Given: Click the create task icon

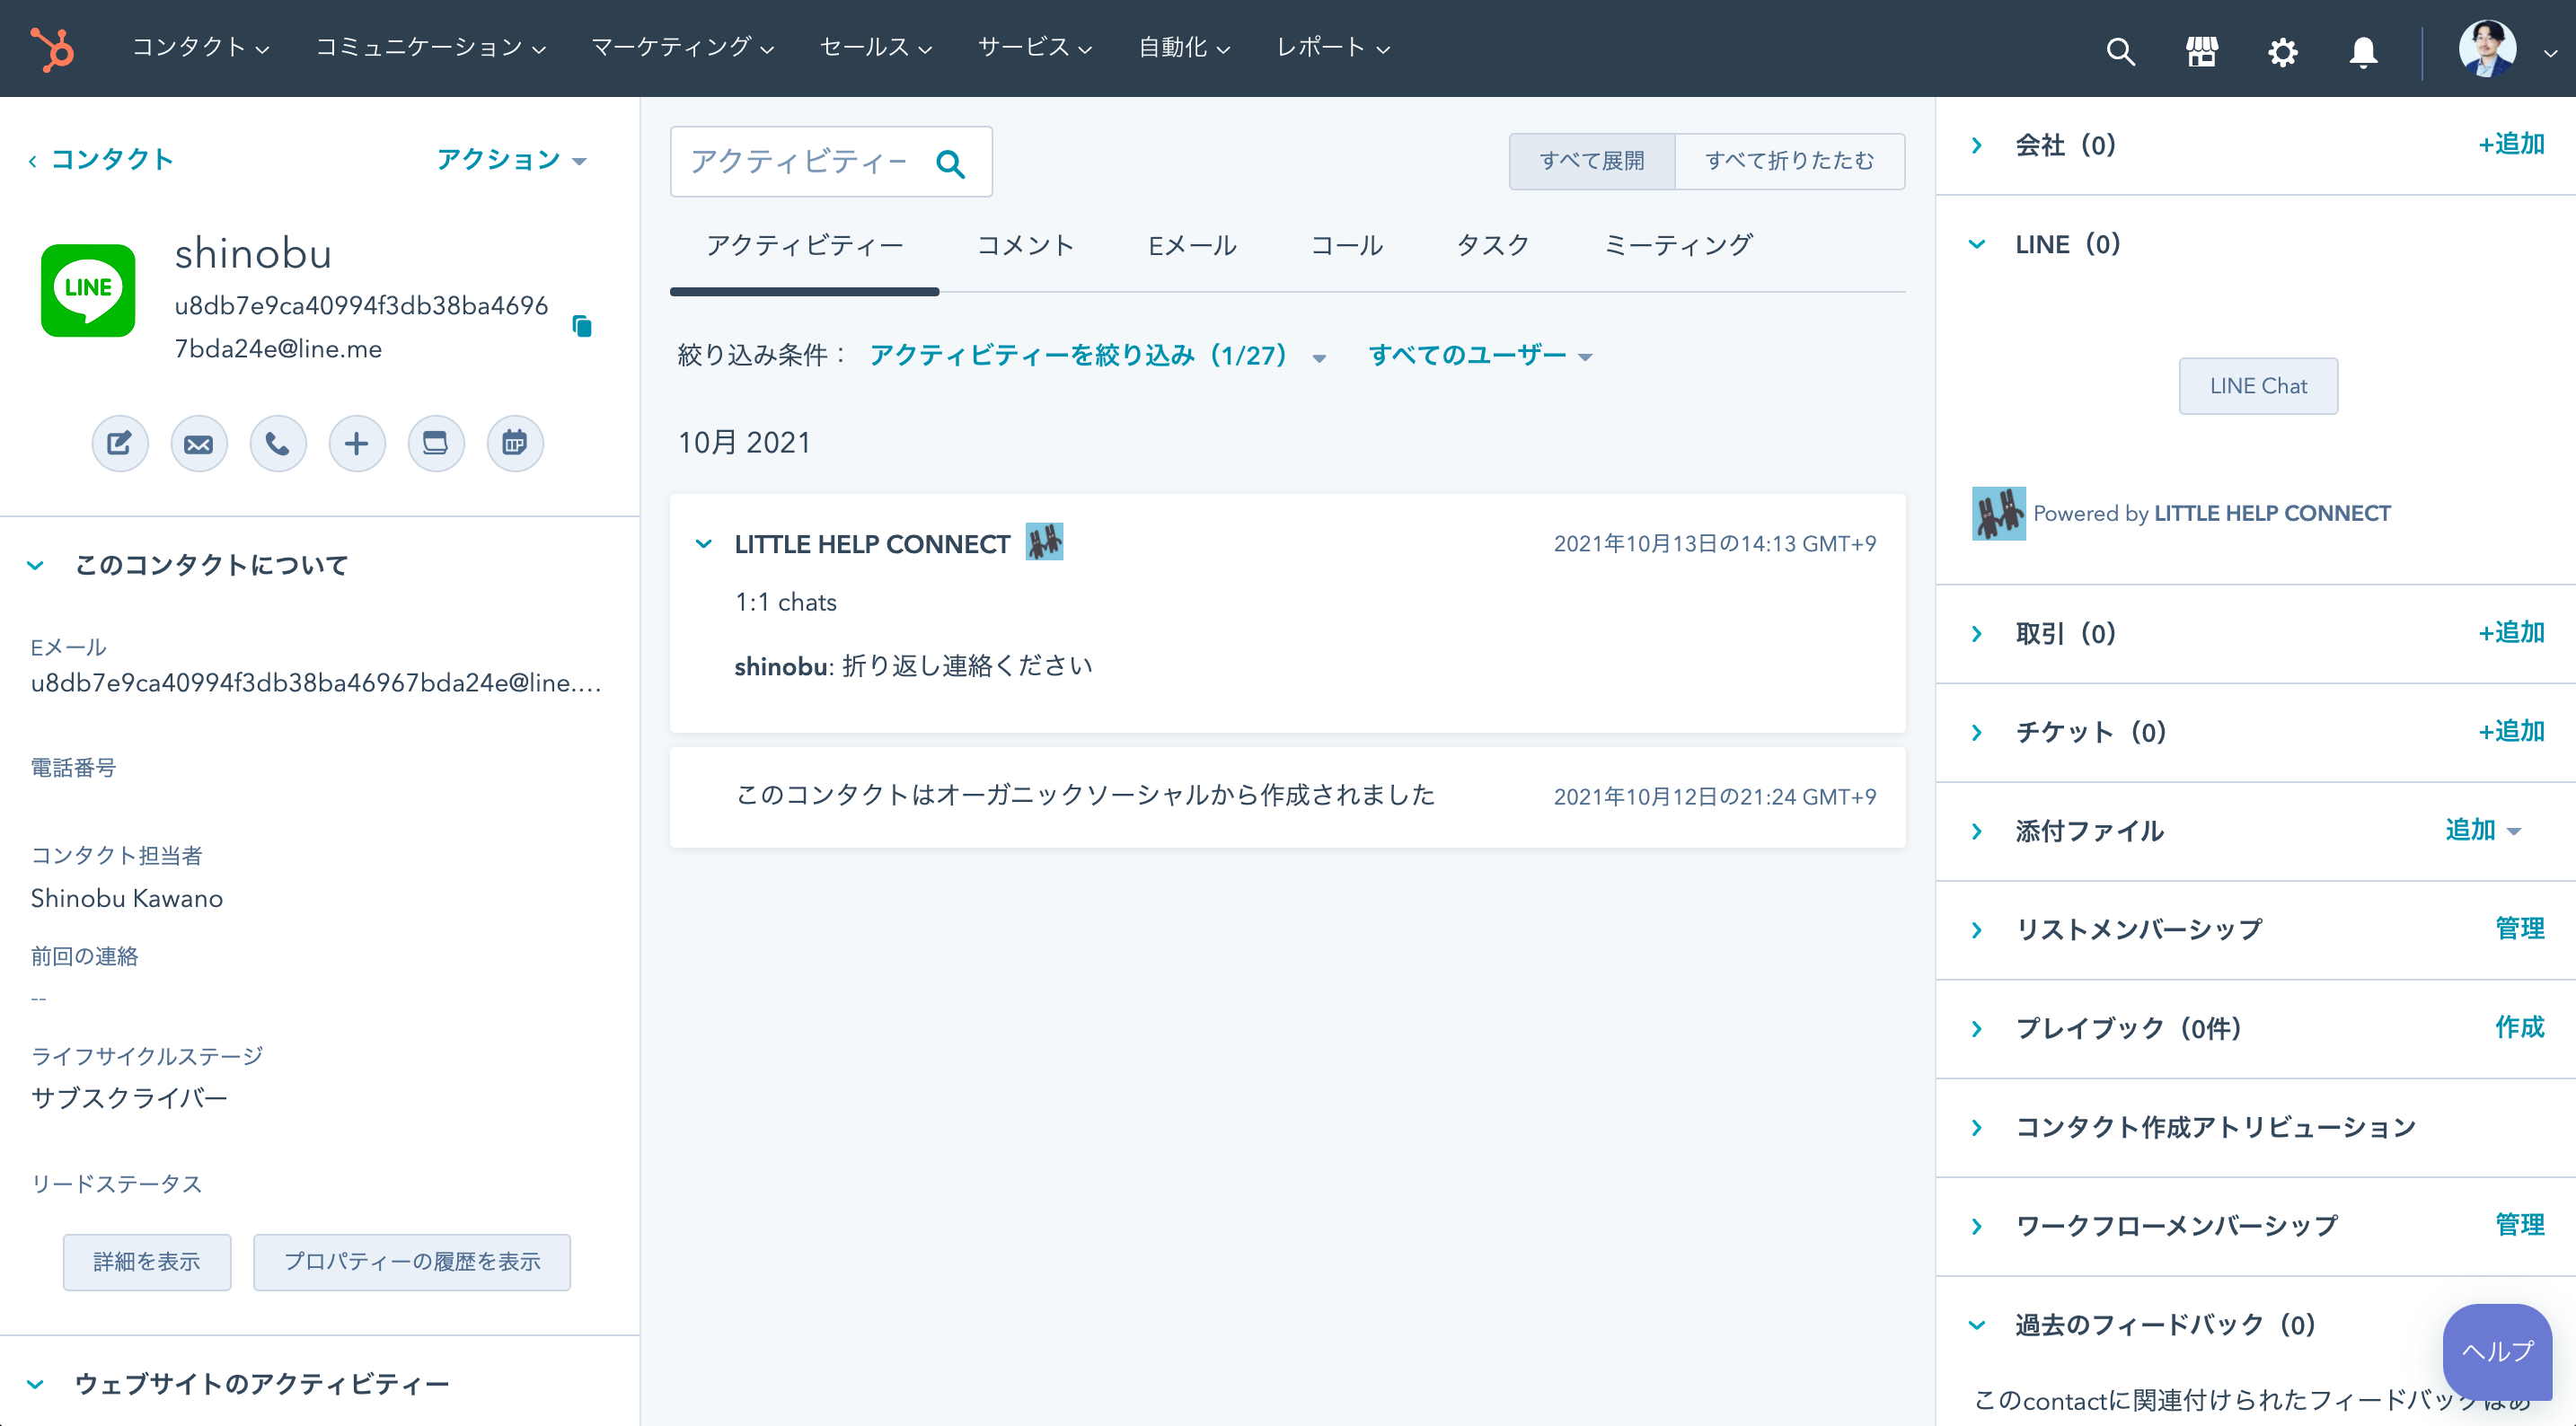Looking at the screenshot, I should [x=436, y=443].
